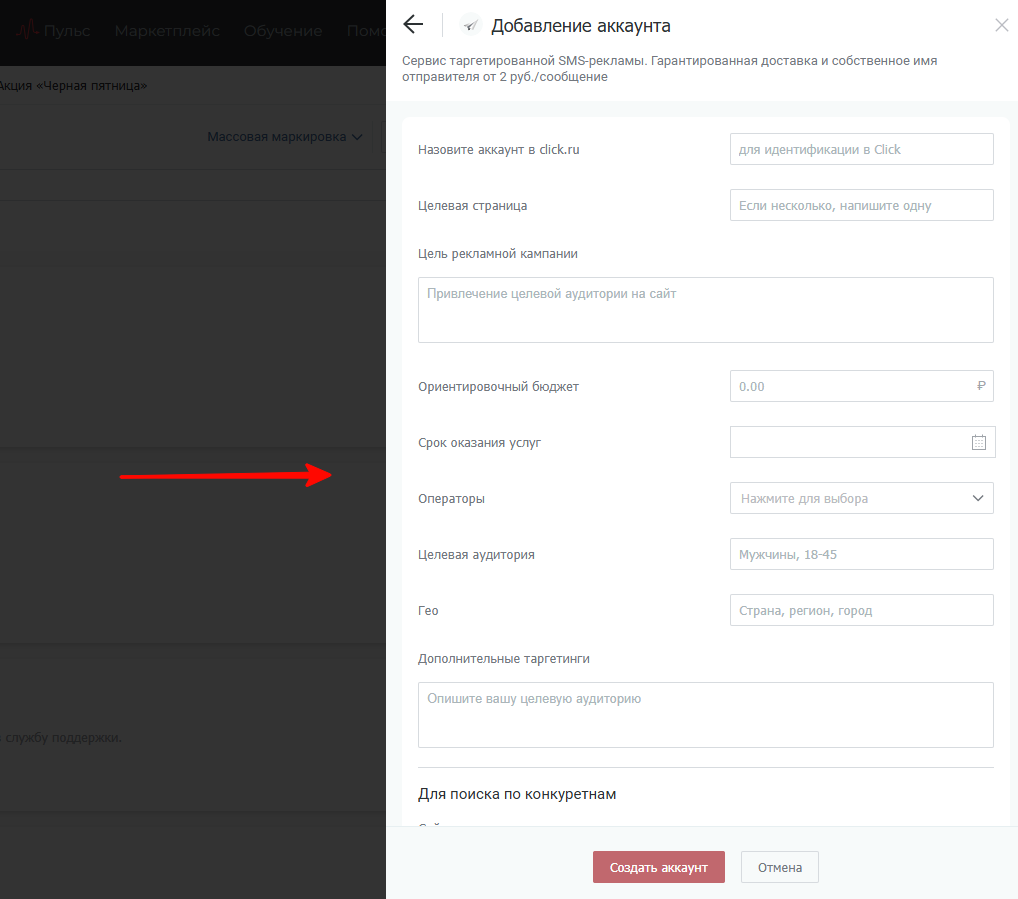Open the Массовая маркировка dropdown

pos(284,137)
